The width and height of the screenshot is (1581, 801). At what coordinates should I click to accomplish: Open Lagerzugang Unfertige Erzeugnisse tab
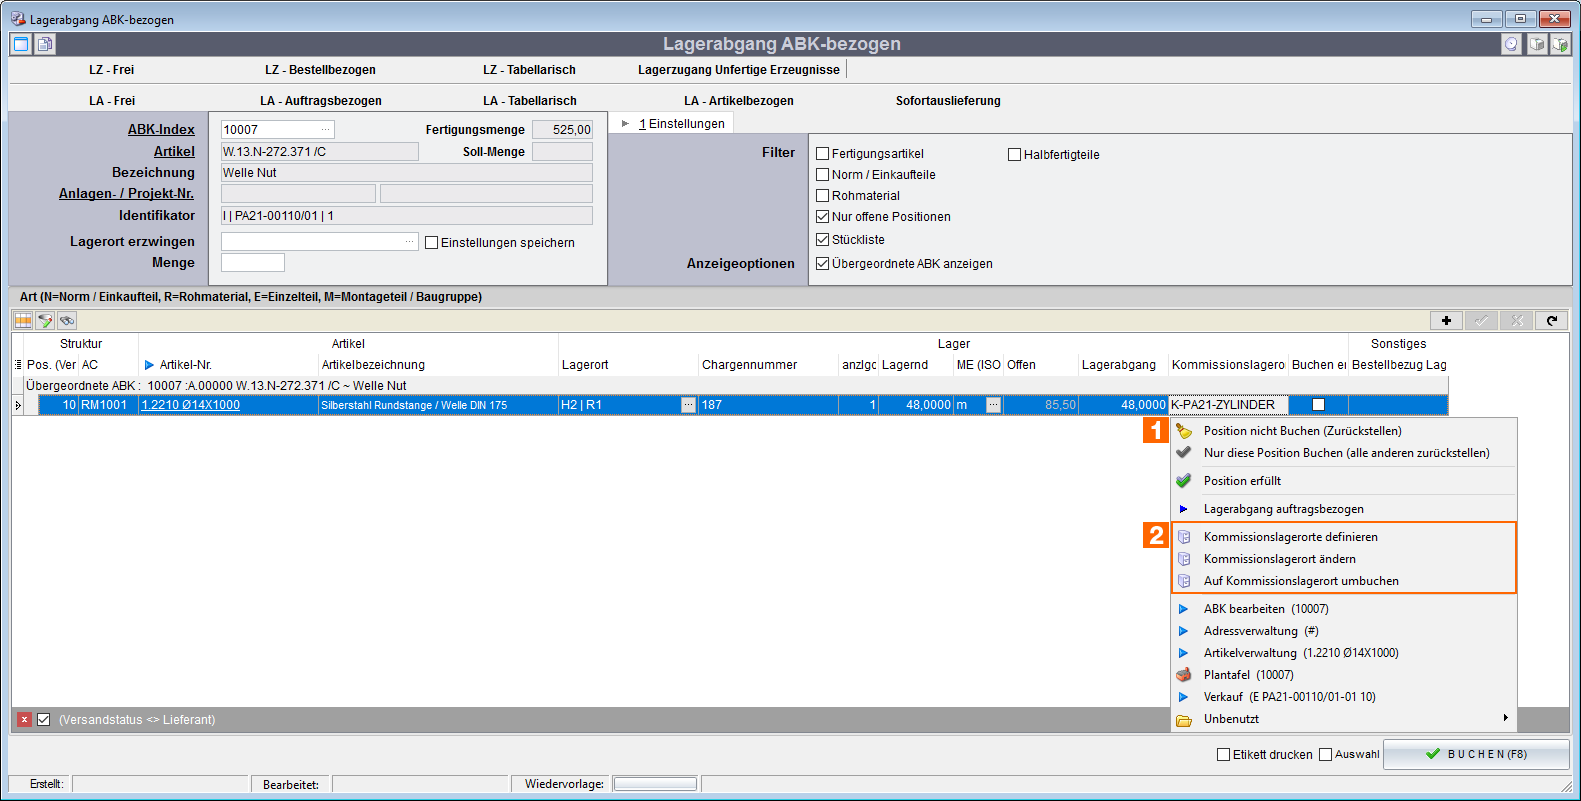pyautogui.click(x=739, y=70)
